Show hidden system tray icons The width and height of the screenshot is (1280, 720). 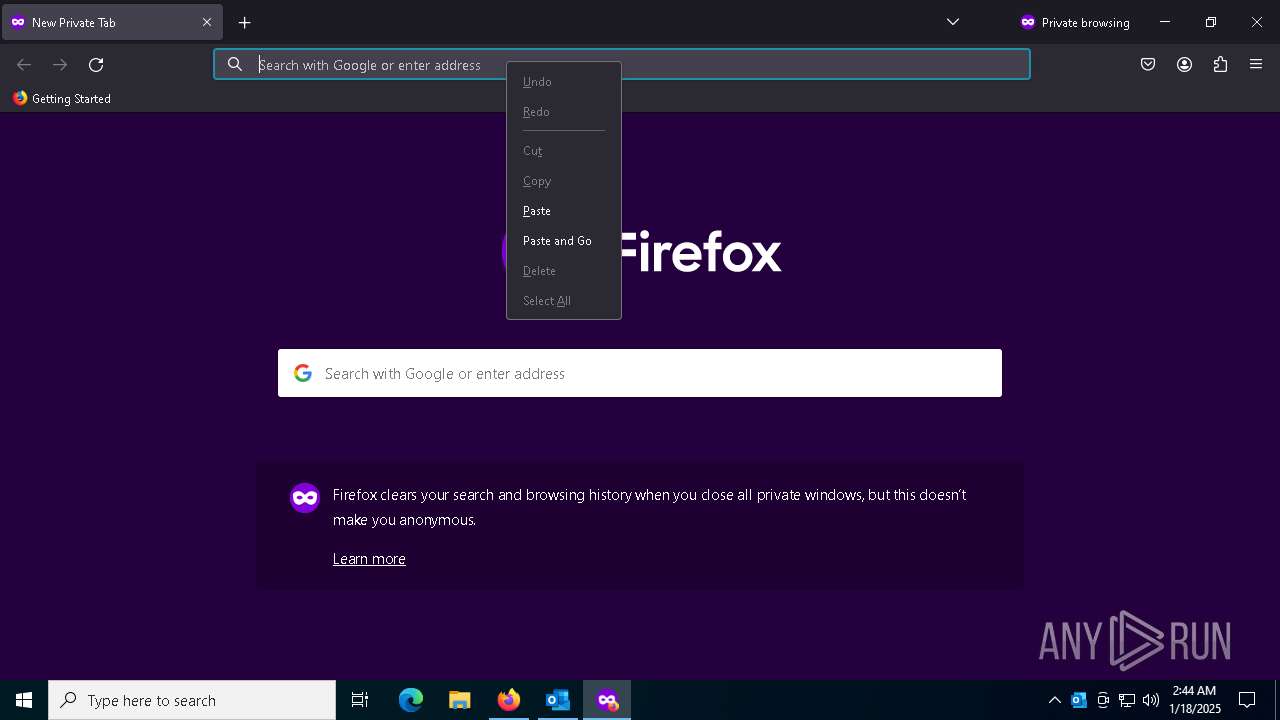pos(1054,700)
